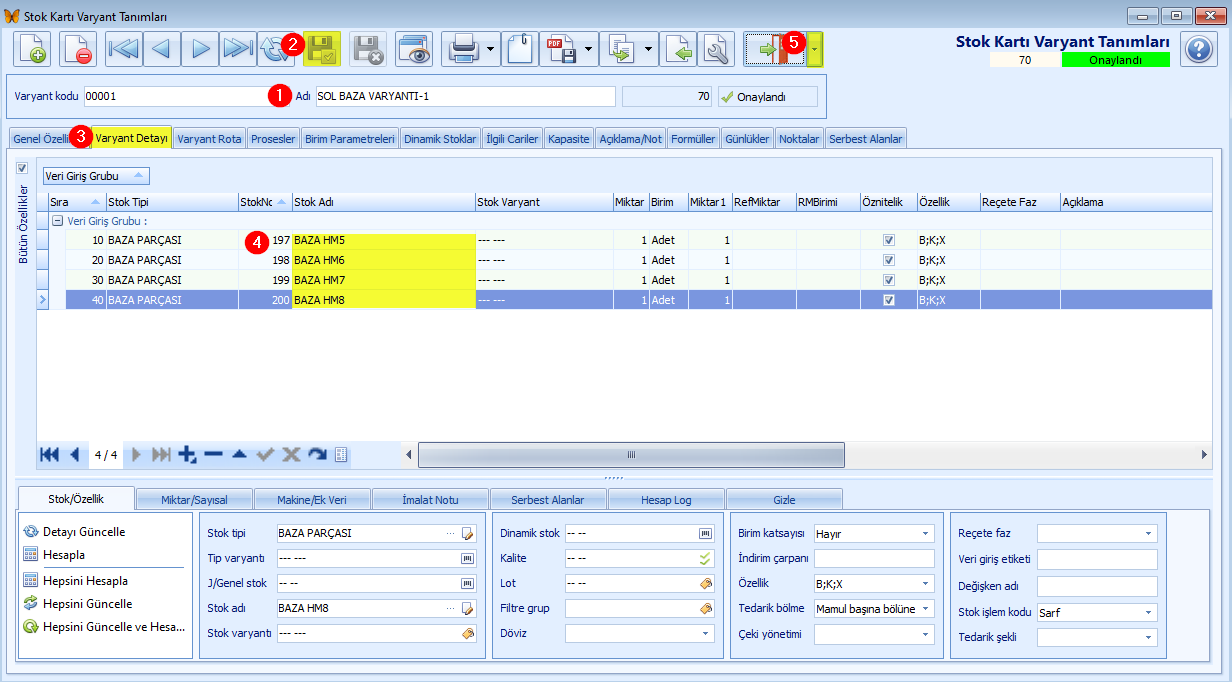Open the PDF export dropdown arrow

point(588,48)
